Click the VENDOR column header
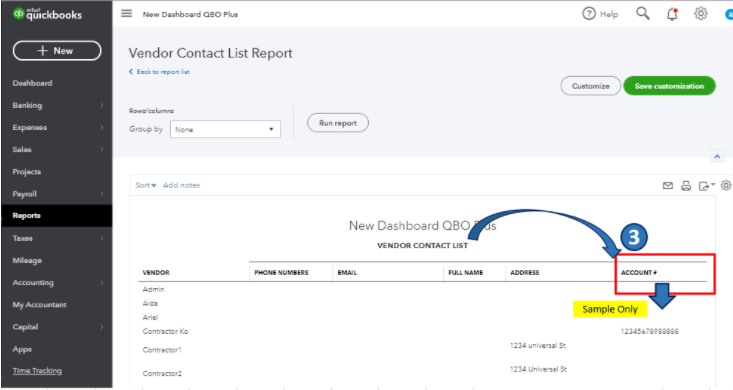The height and width of the screenshot is (390, 733). [x=156, y=273]
